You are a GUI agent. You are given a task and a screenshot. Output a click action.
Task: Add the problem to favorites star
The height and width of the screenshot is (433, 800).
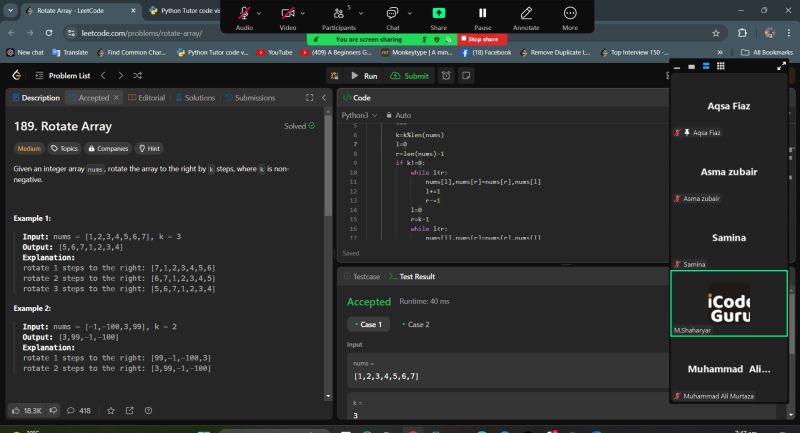(111, 411)
